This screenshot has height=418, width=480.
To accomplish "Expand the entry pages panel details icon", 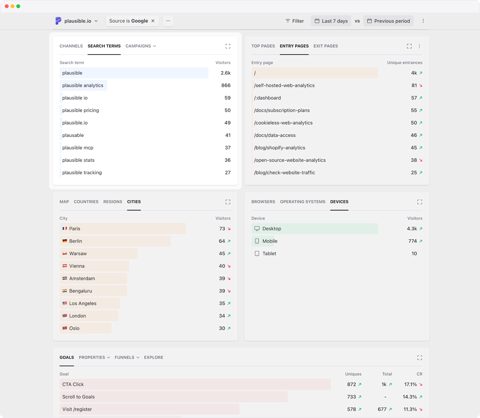I will pos(409,46).
